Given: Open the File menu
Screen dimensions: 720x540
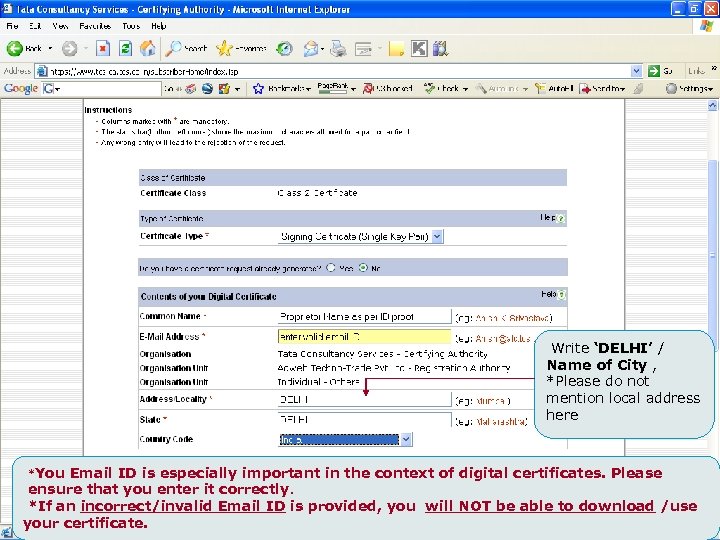Looking at the screenshot, I should click(x=12, y=26).
